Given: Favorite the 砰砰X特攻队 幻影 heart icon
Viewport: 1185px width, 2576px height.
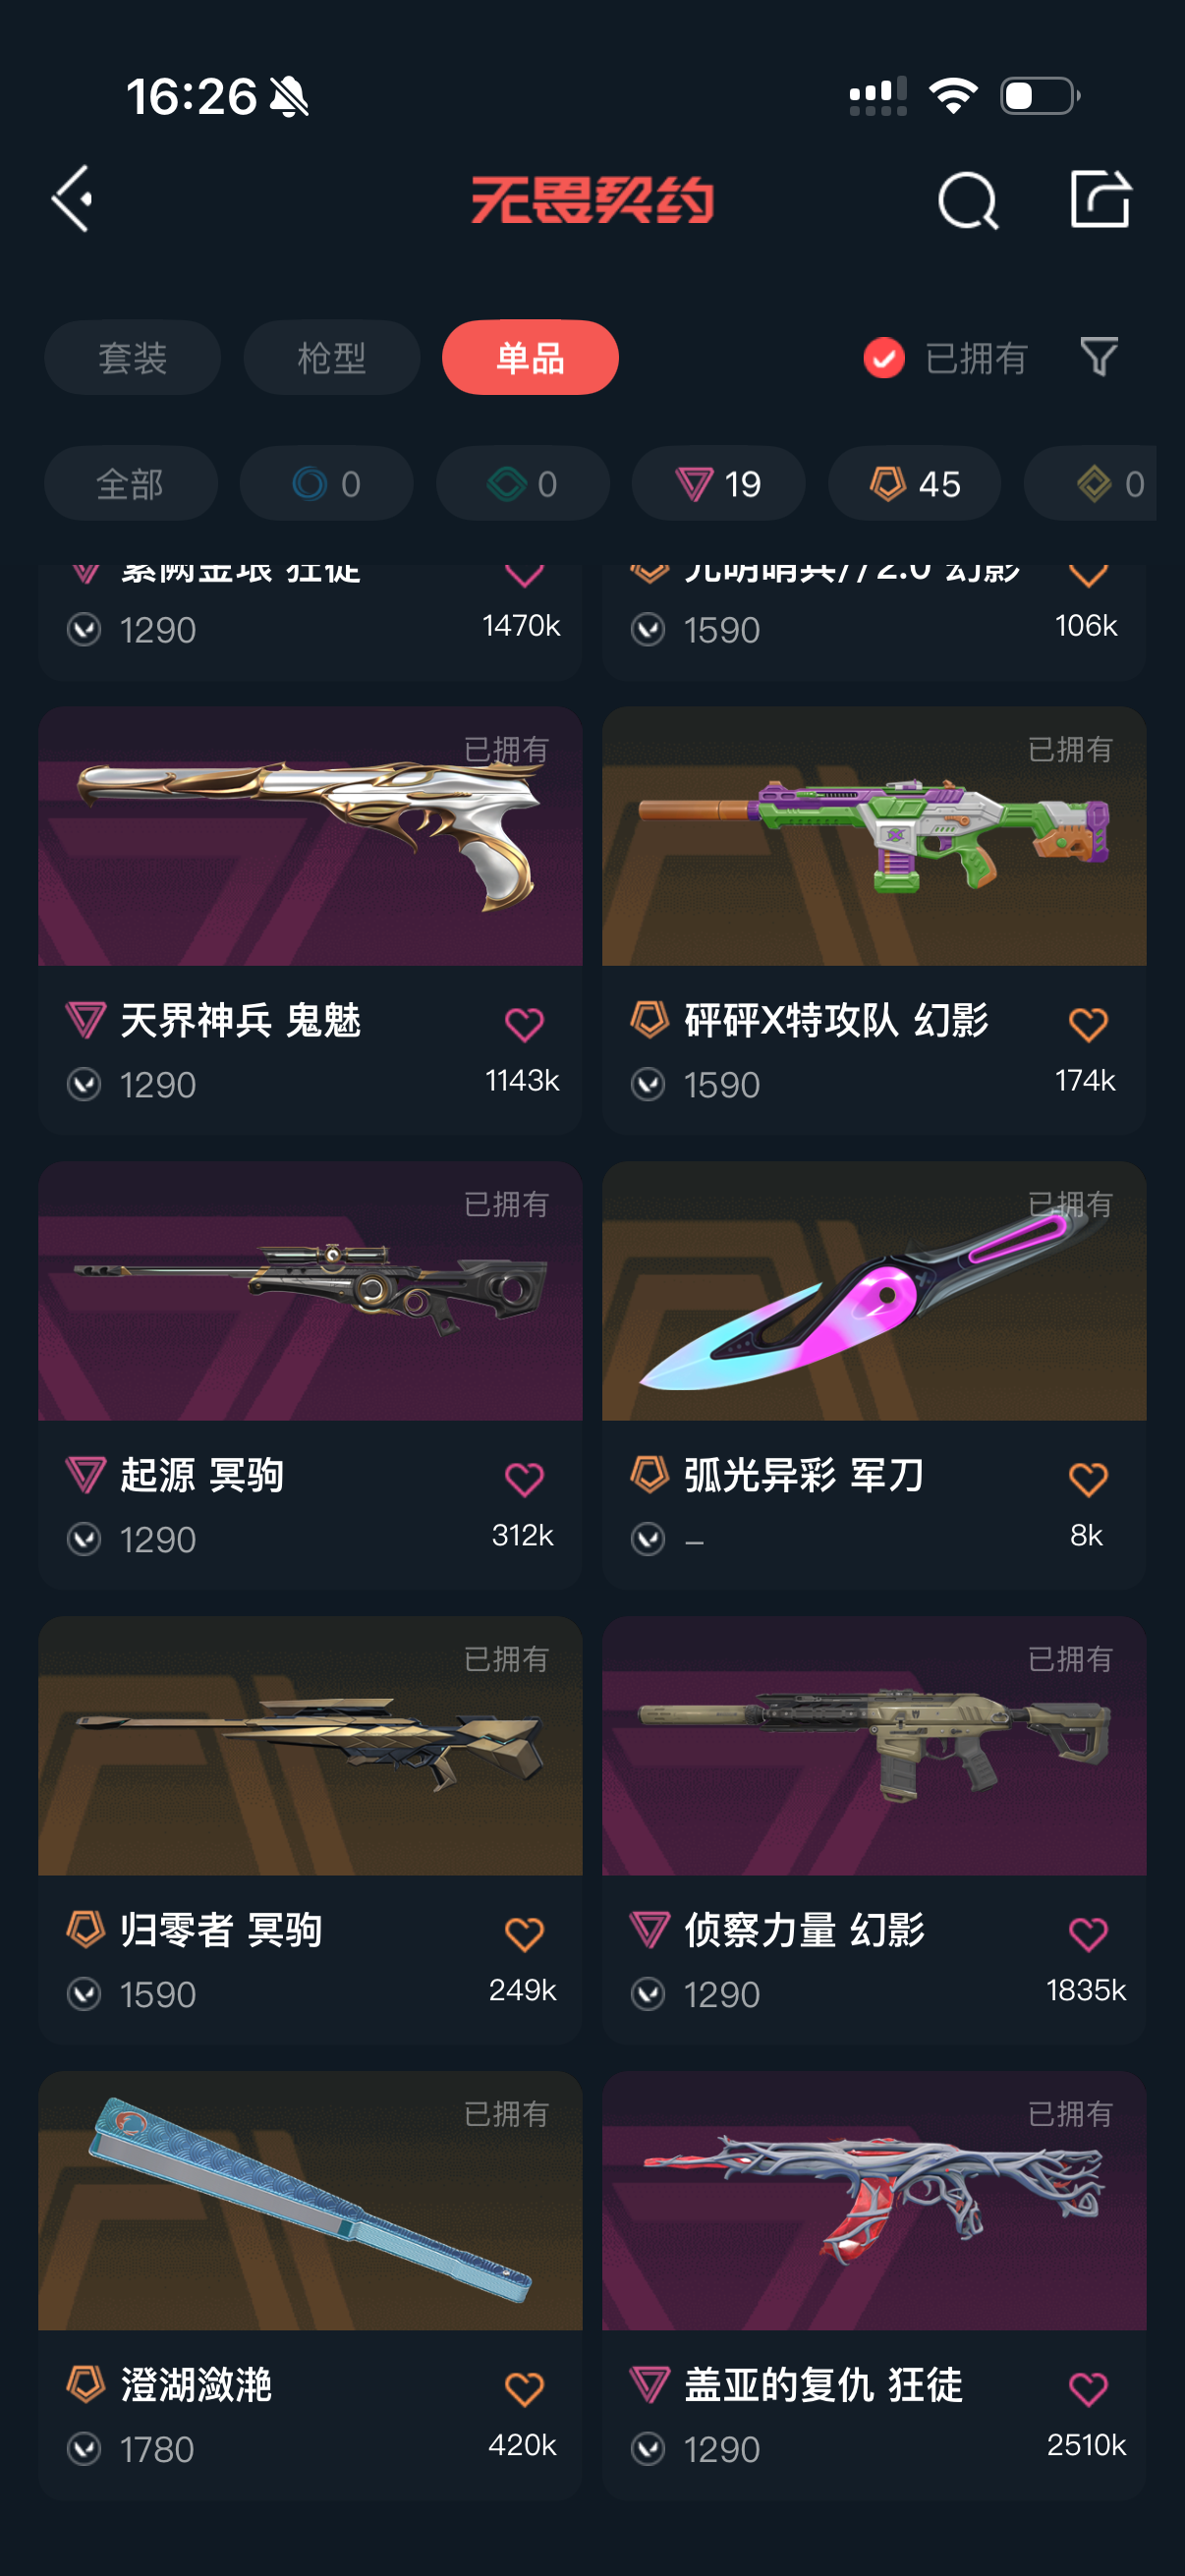Looking at the screenshot, I should 1088,1023.
